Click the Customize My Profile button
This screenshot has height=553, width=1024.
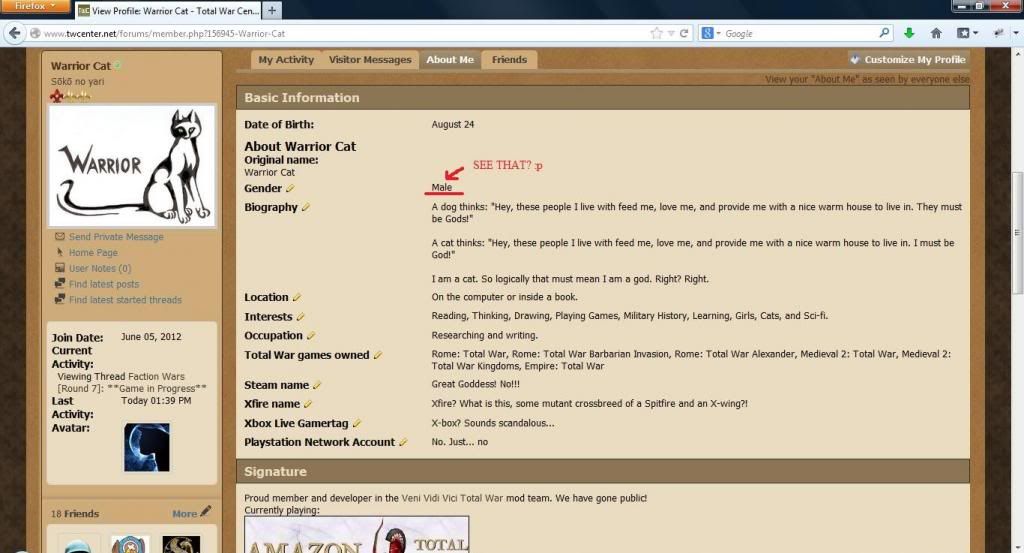908,60
